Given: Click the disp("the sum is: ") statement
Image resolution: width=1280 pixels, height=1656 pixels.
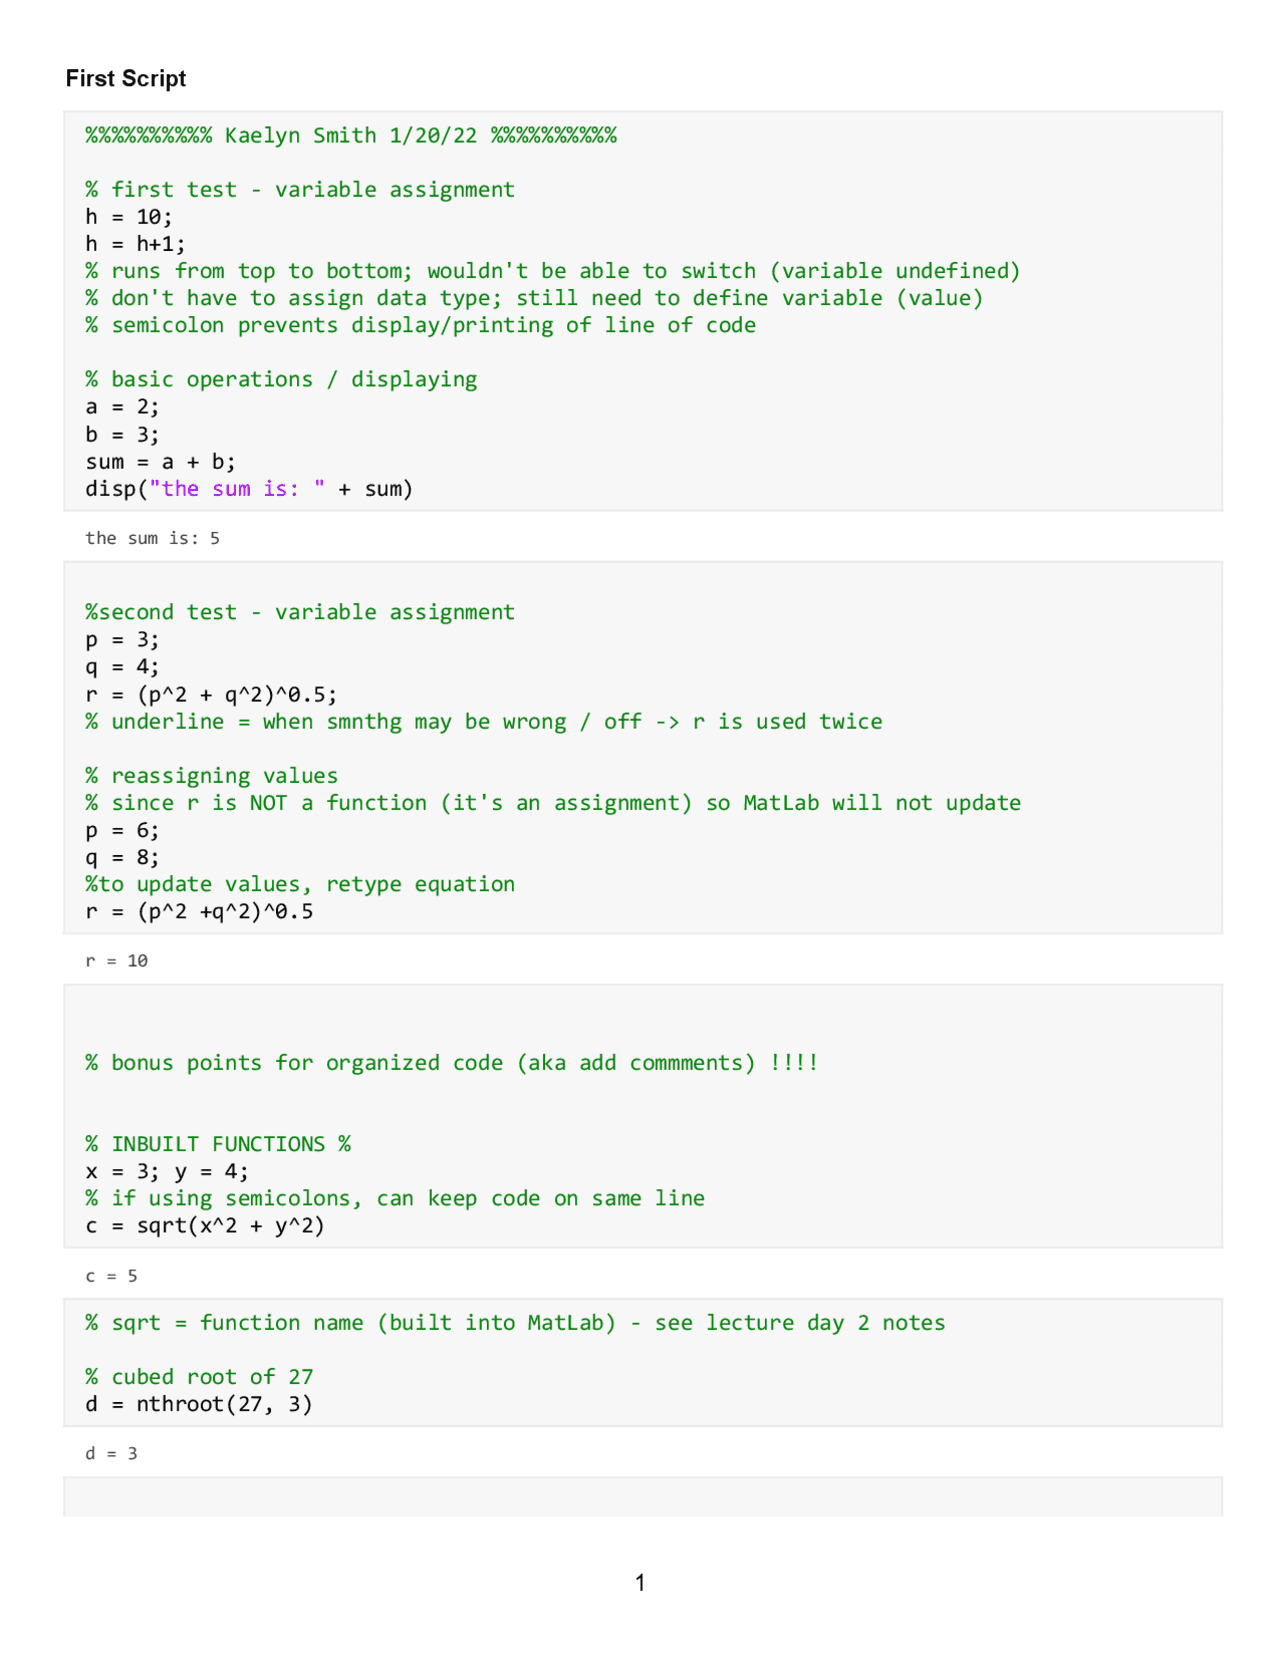Looking at the screenshot, I should click(x=249, y=489).
